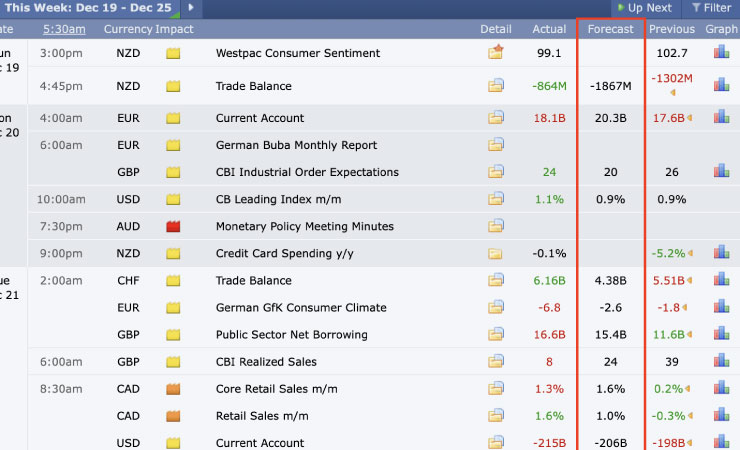Click the 7:30pm time cell

61,226
